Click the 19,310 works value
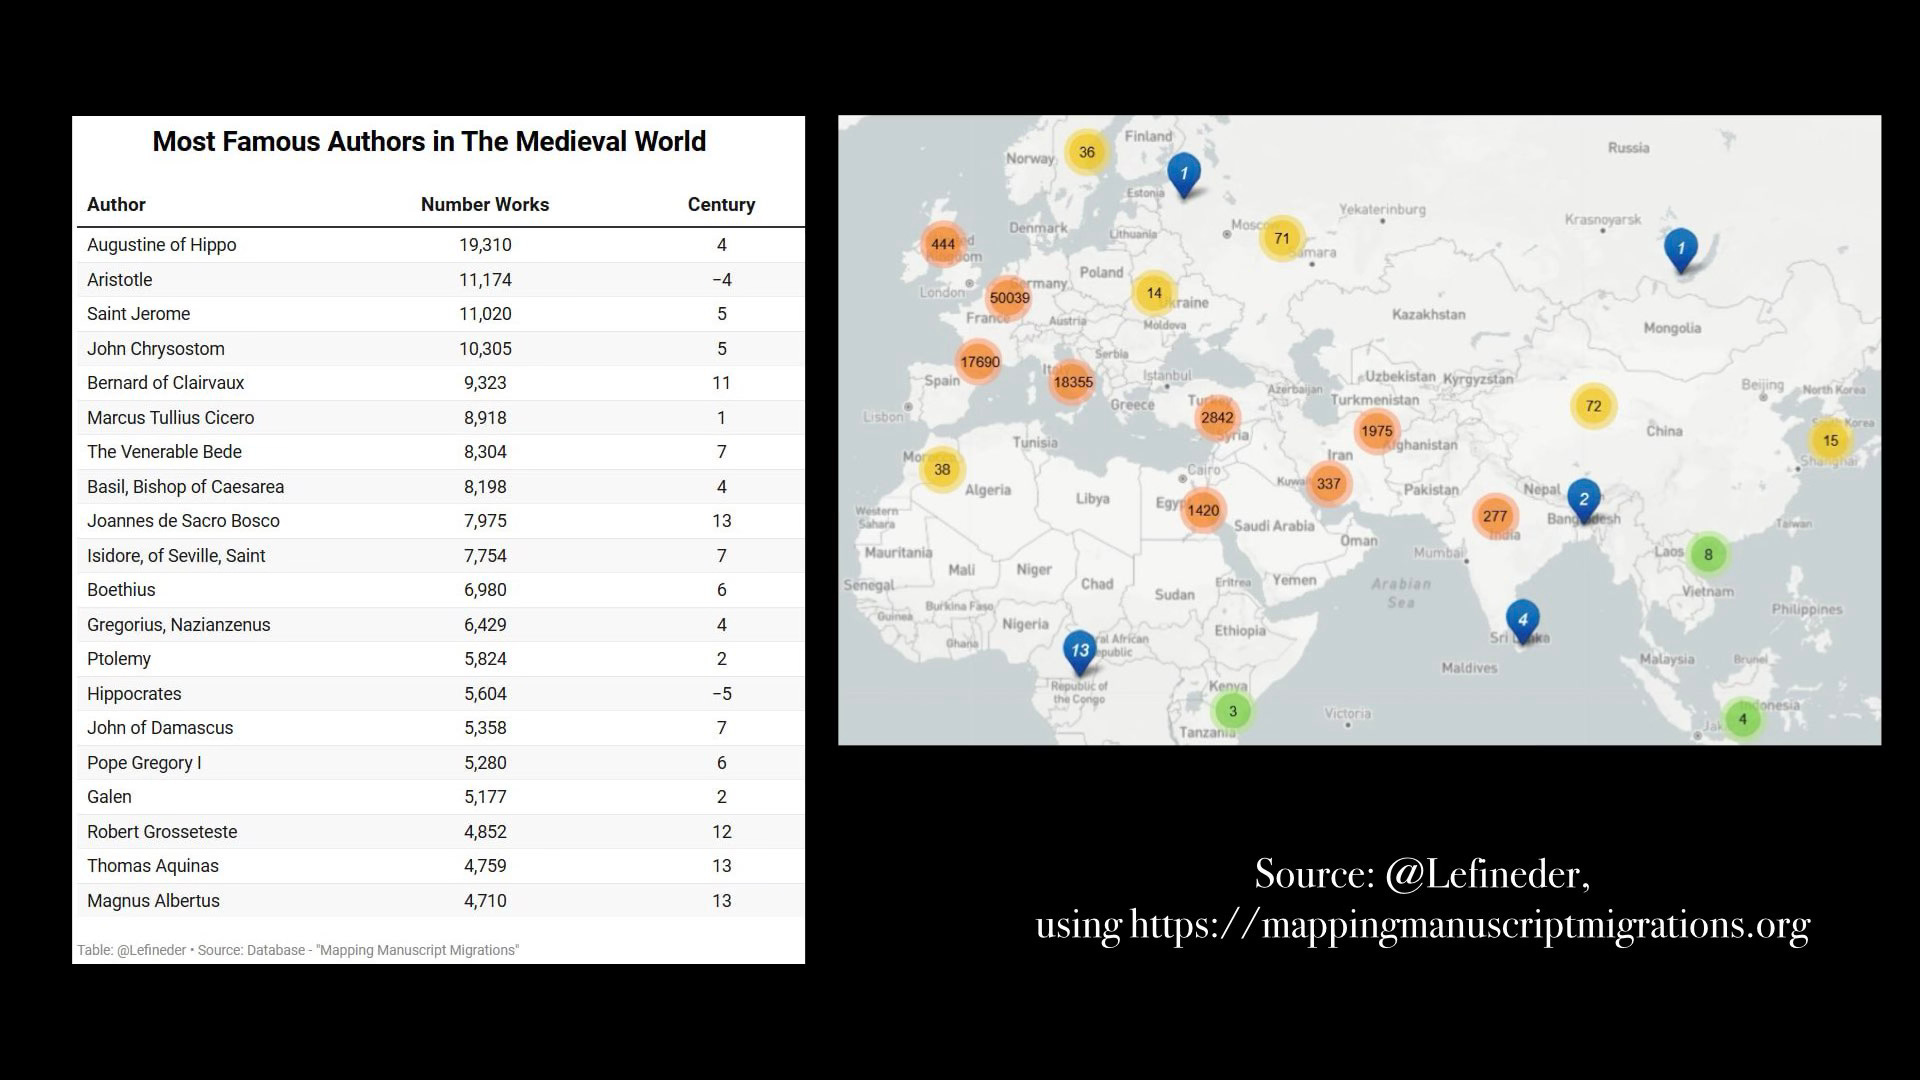Screen dimensions: 1920x1080 pos(485,245)
